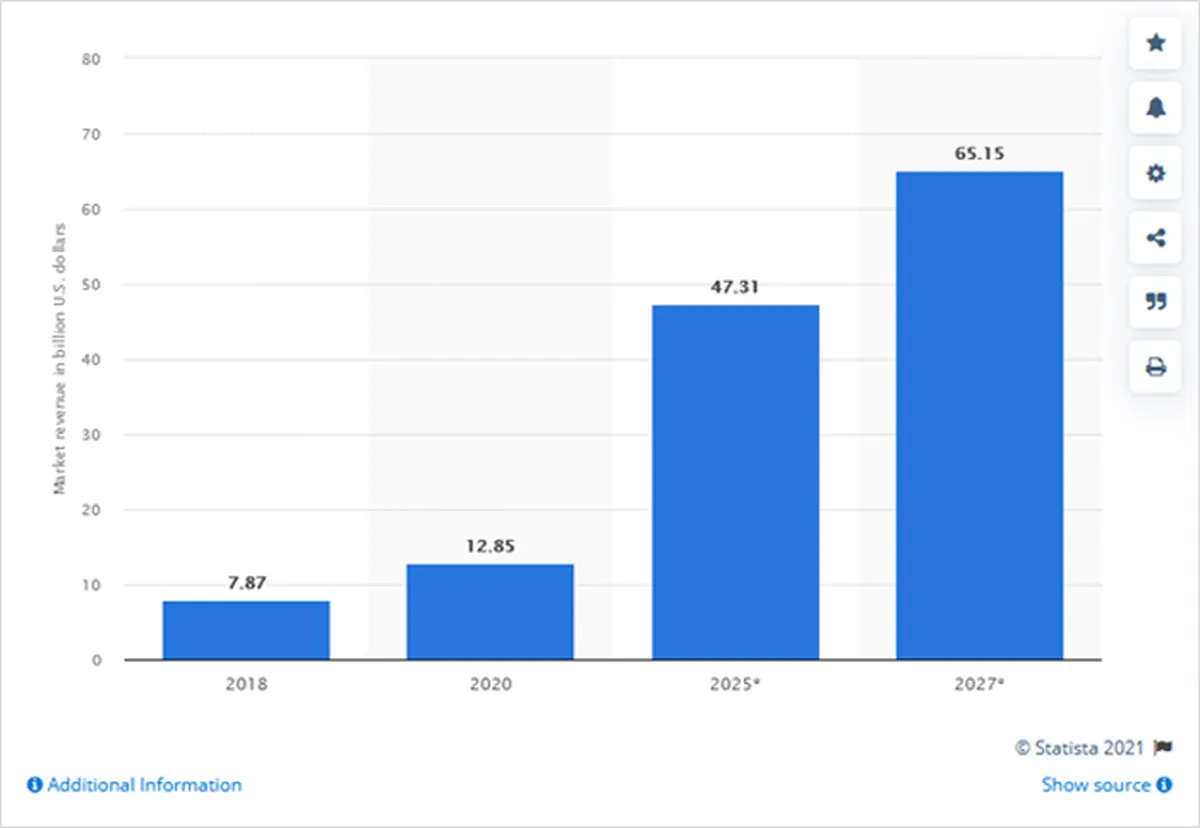Screen dimensions: 1200x828
Task: Click the 47.31 value label
Action: 735,287
